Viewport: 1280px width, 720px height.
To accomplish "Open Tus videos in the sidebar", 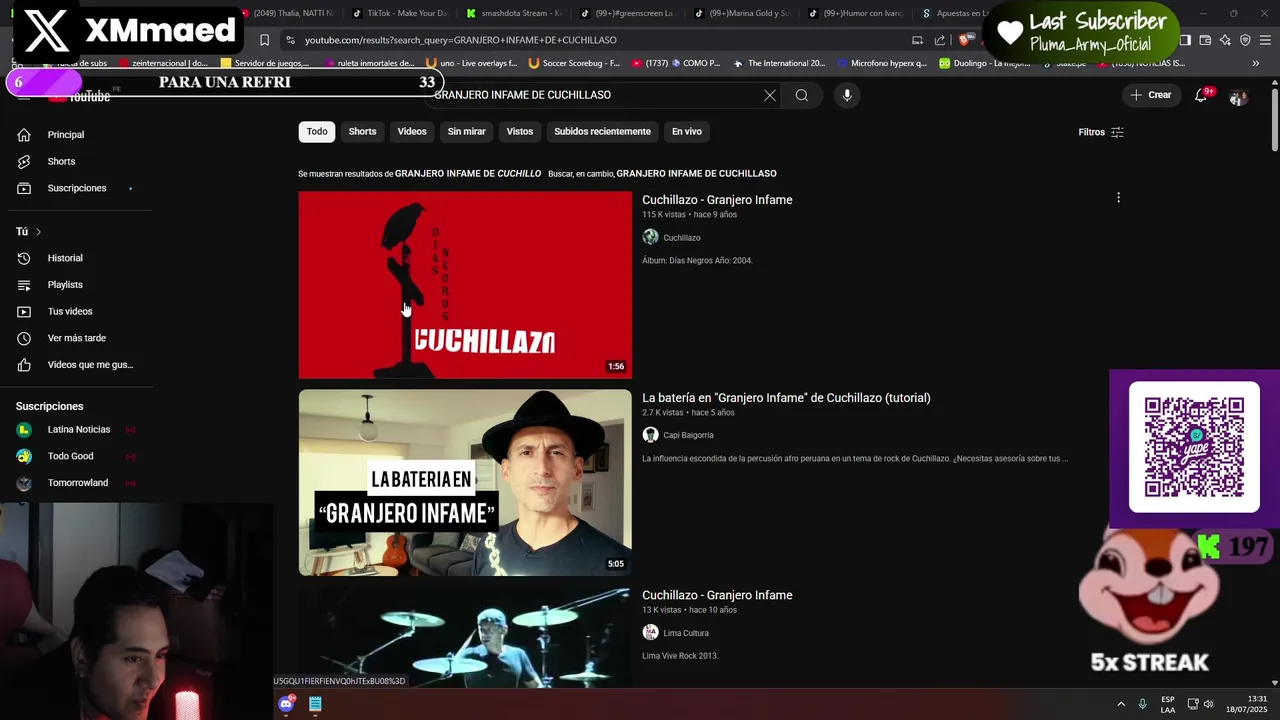I will tap(69, 311).
